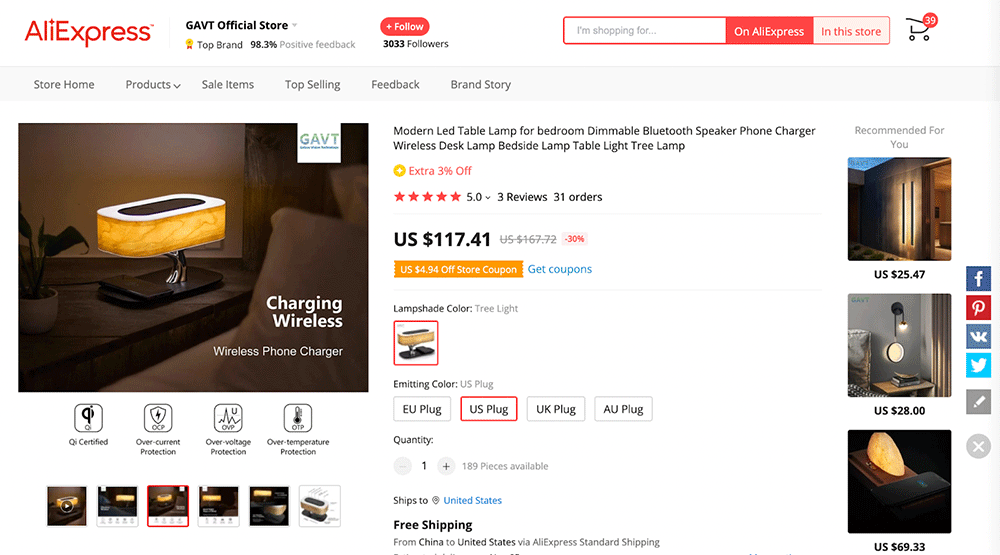This screenshot has height=555, width=1000.
Task: Share product on Facebook
Action: [x=978, y=279]
